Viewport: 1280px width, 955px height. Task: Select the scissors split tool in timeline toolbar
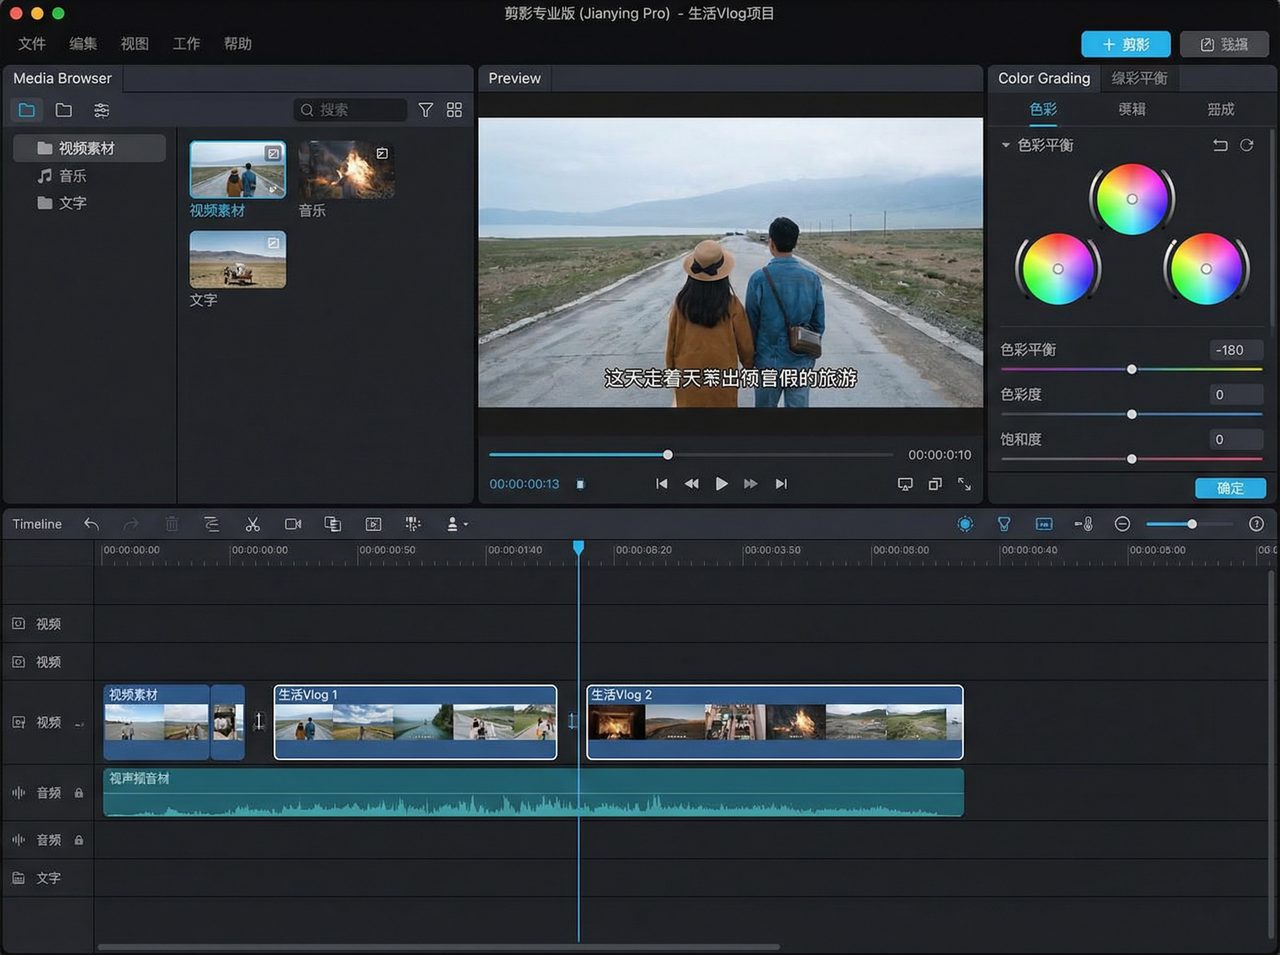(x=252, y=523)
